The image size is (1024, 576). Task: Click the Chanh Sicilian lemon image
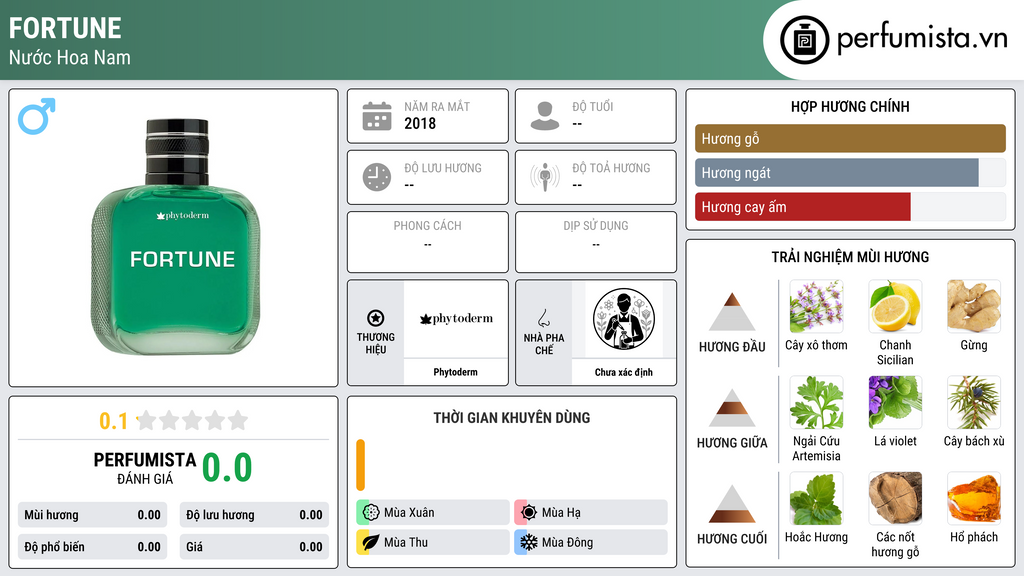coord(895,306)
